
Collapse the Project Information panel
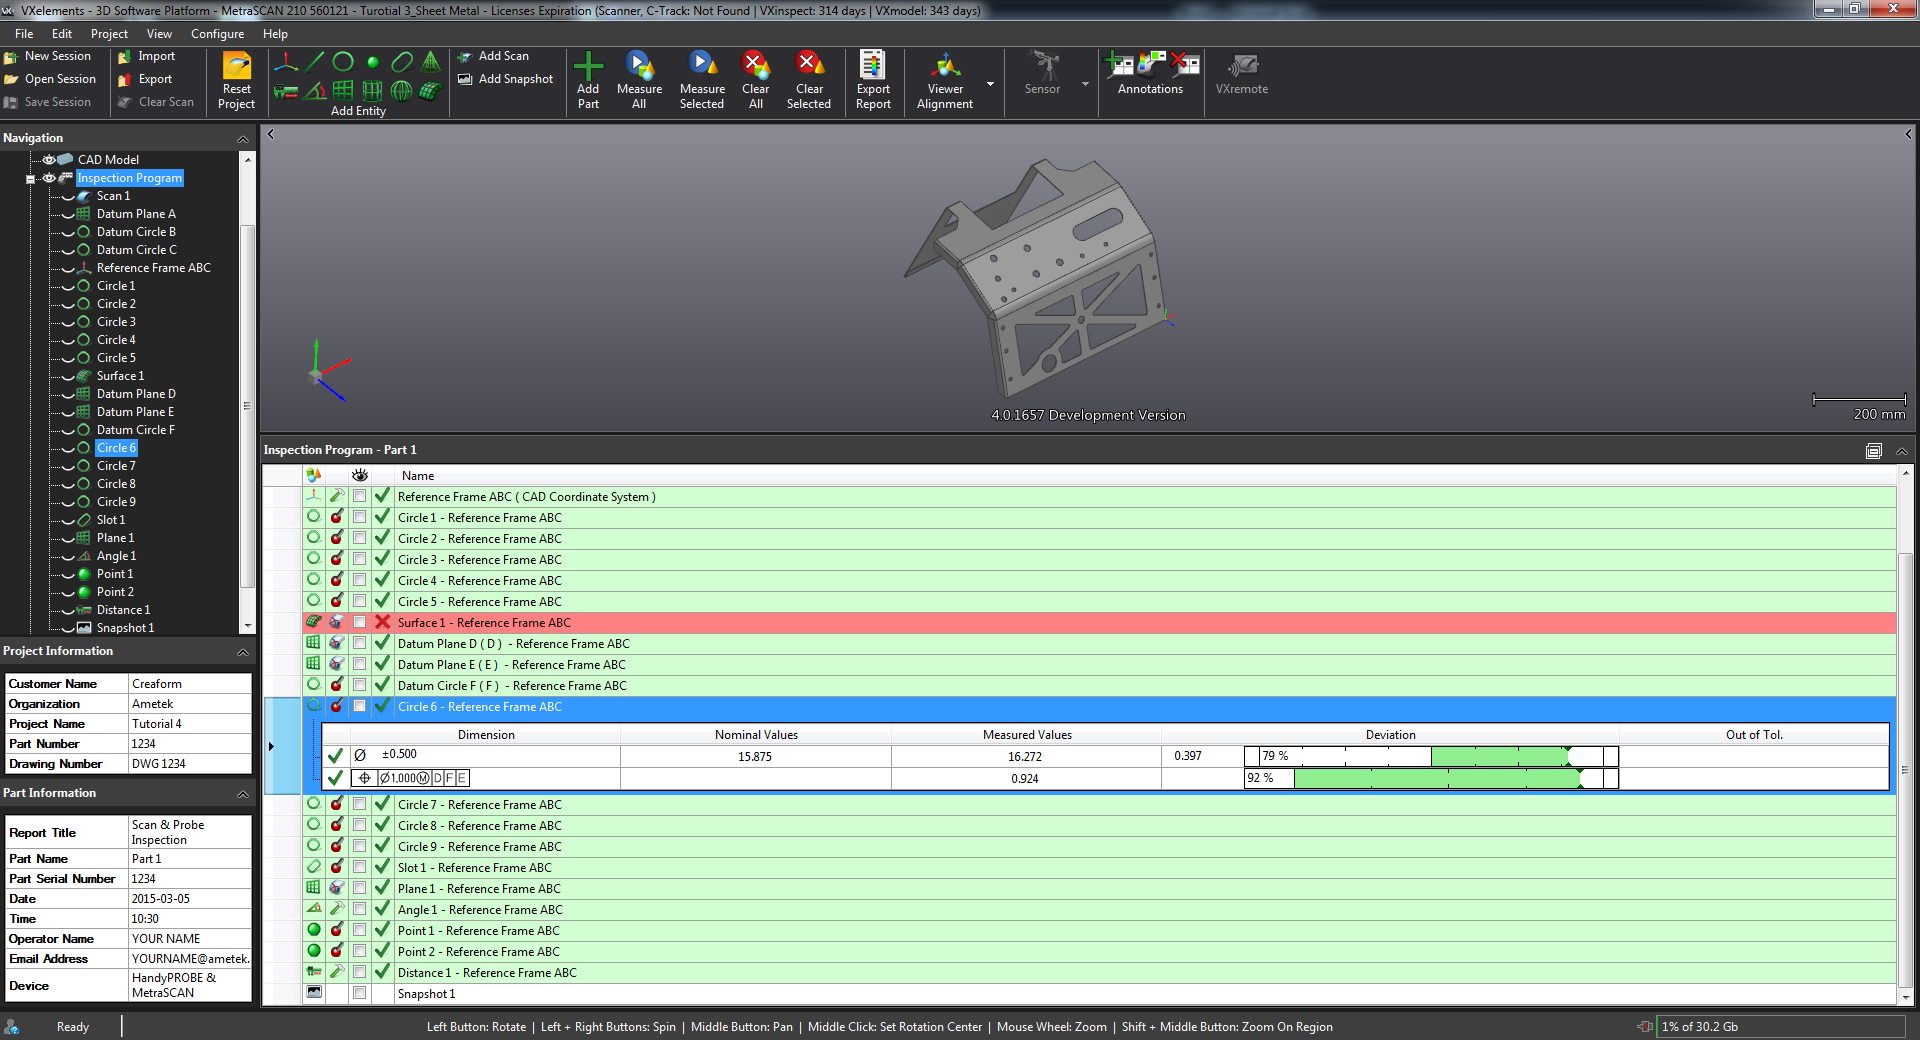click(x=242, y=652)
